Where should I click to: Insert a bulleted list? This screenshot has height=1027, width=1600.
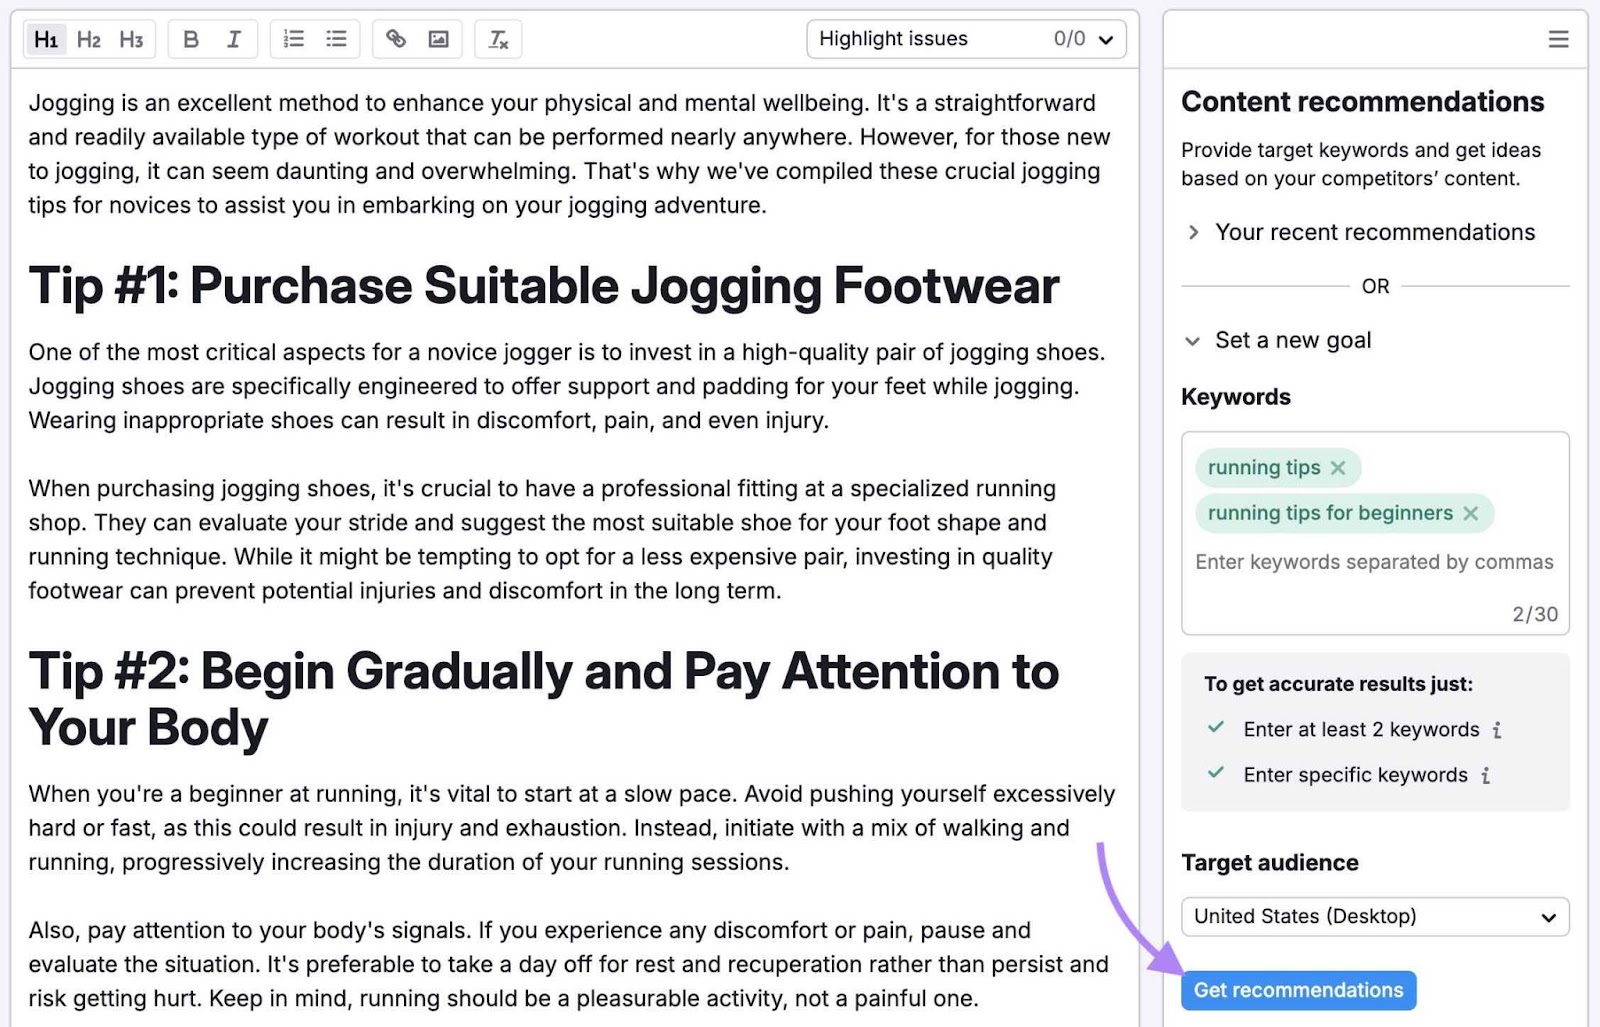click(x=336, y=39)
